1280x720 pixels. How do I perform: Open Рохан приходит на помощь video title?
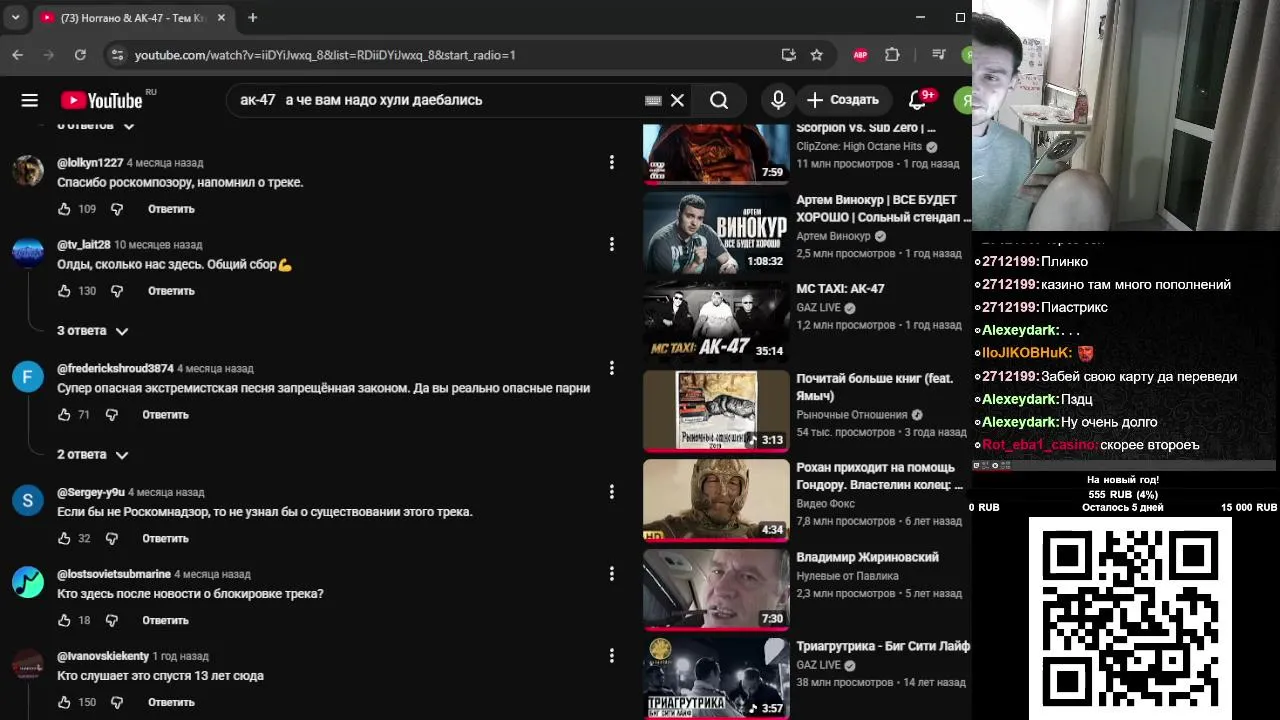click(879, 476)
